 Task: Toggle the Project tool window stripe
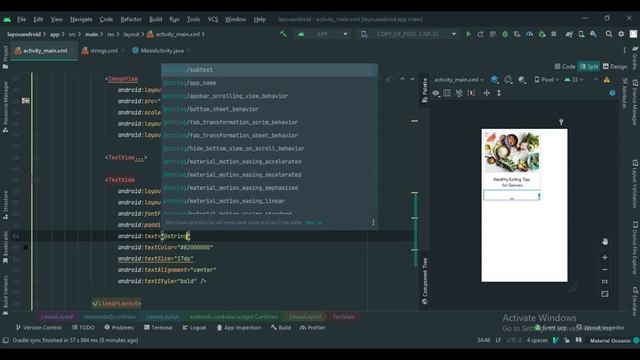(5, 57)
